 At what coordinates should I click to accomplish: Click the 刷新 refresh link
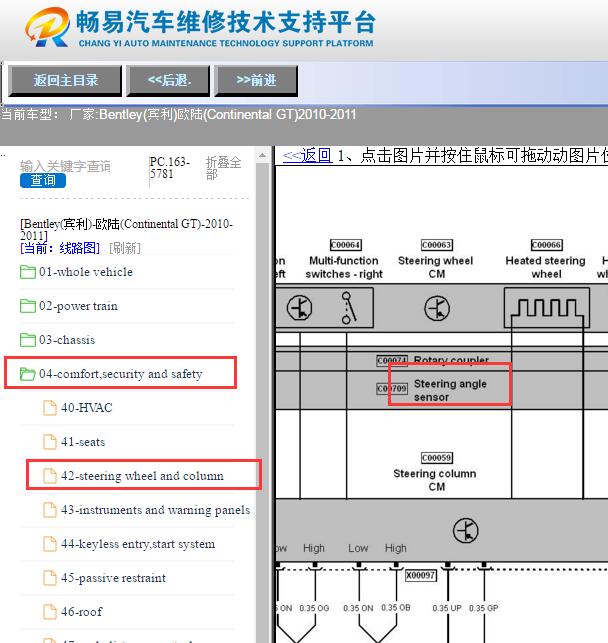125,248
